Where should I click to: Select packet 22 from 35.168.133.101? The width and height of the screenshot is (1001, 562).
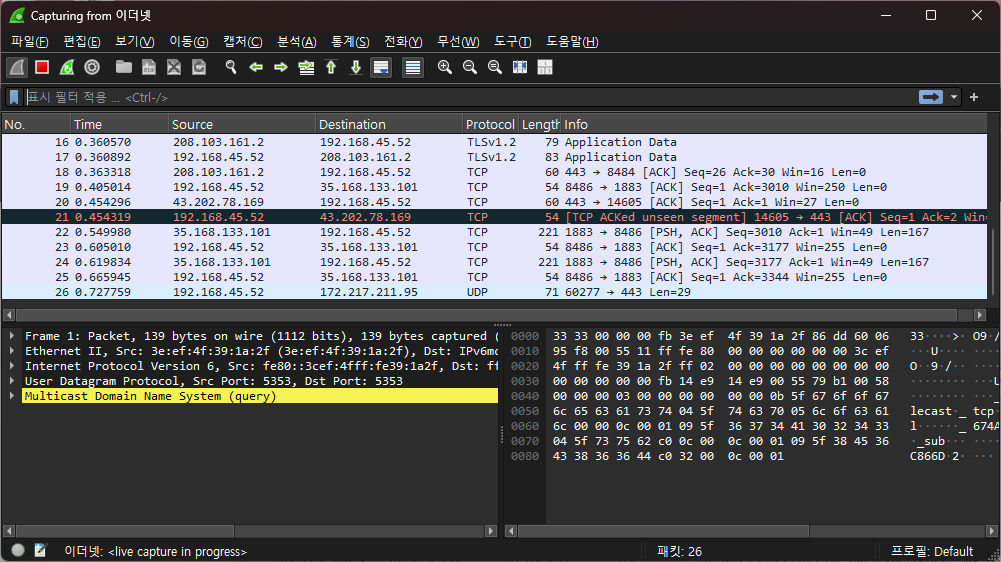click(494, 232)
